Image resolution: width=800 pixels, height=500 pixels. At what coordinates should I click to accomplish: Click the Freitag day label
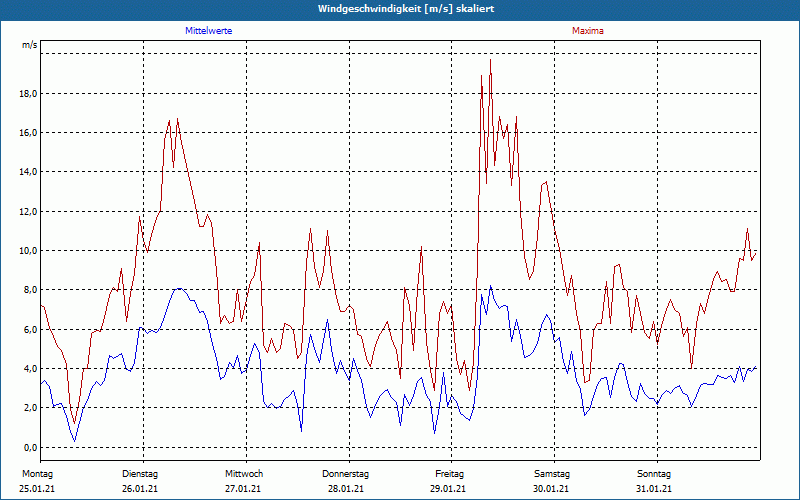(449, 474)
